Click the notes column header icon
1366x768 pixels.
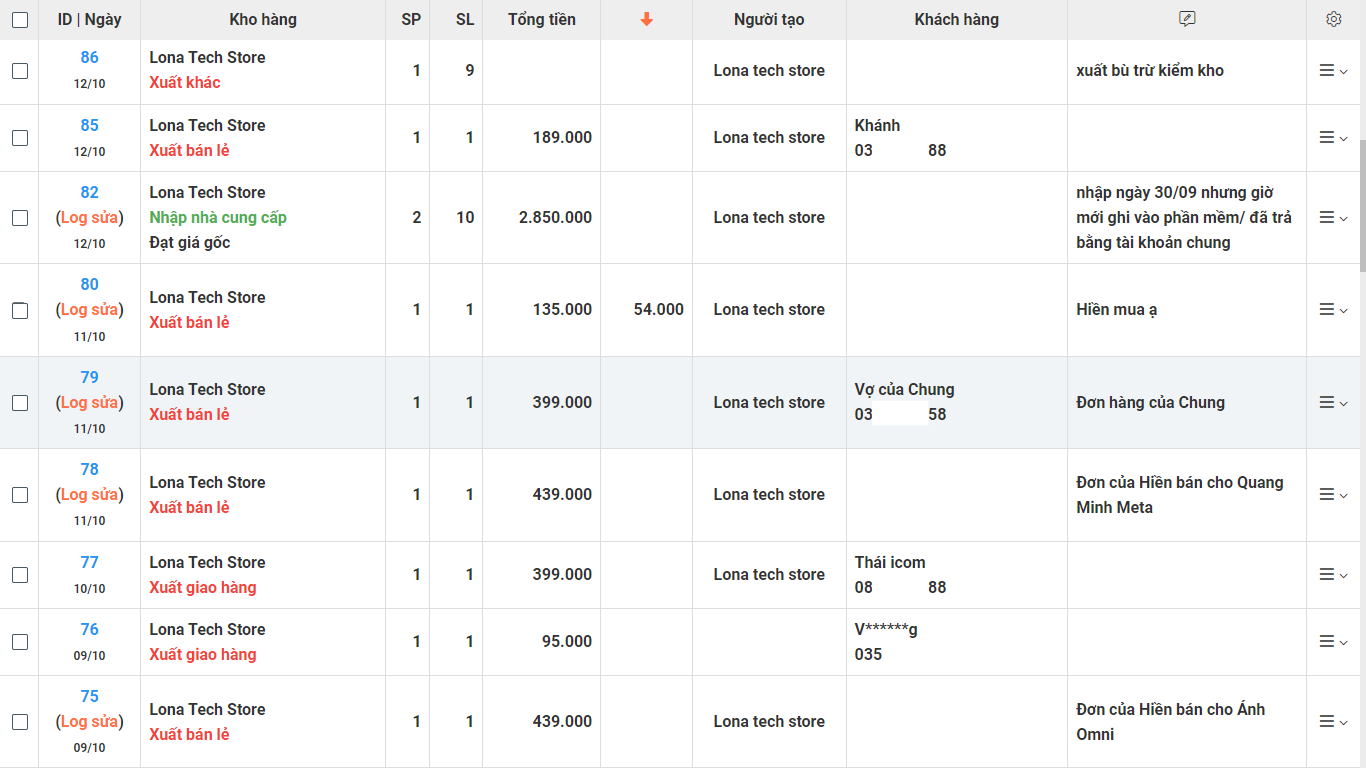1187,19
